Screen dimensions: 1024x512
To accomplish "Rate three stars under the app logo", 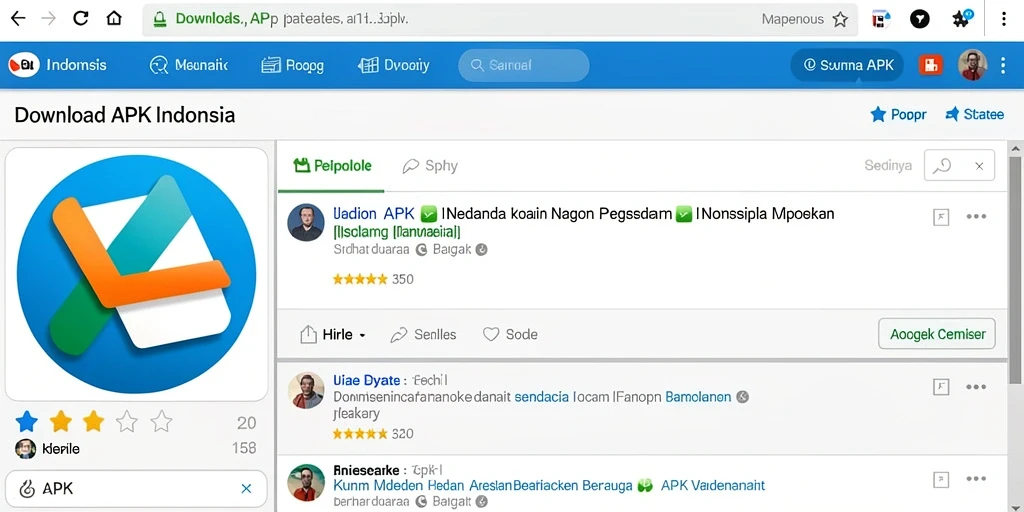I will (x=93, y=422).
